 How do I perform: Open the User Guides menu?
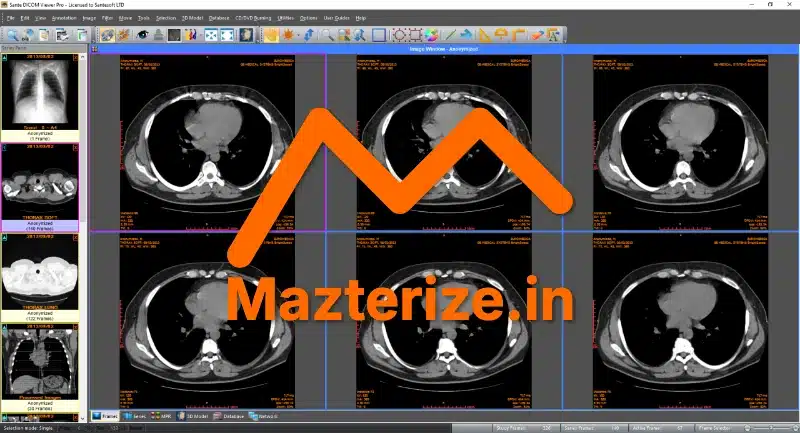point(336,18)
